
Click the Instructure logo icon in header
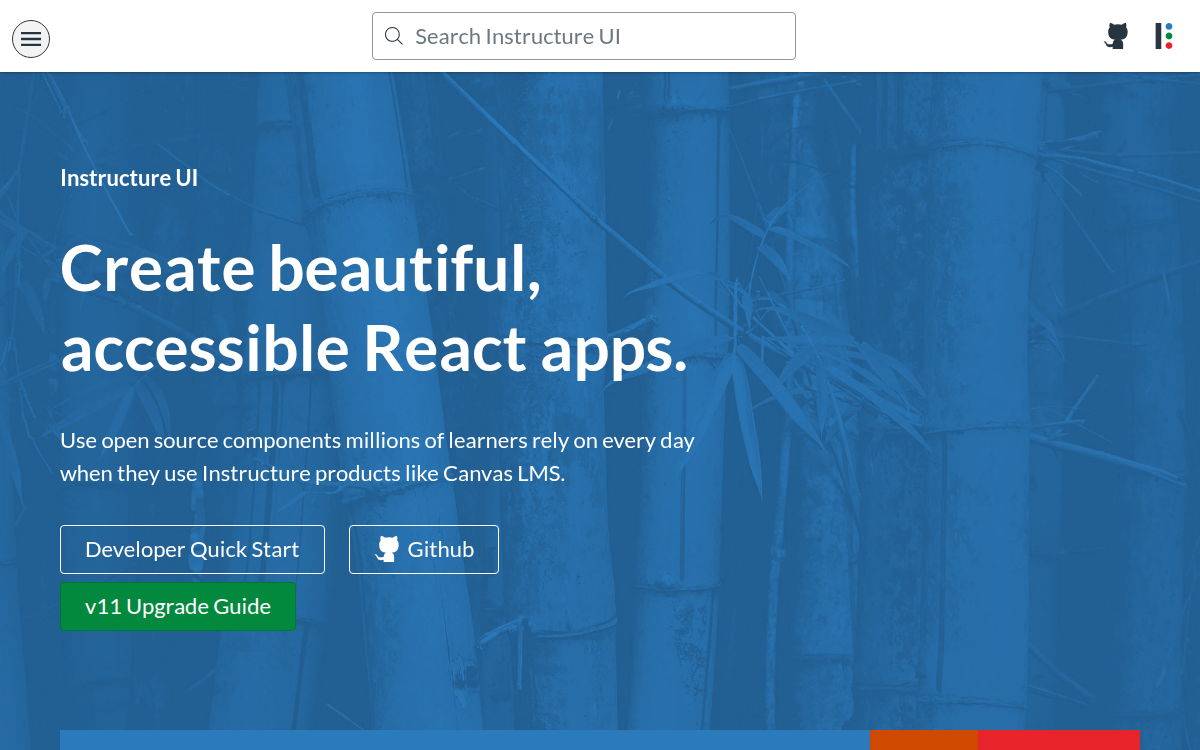coord(1164,36)
